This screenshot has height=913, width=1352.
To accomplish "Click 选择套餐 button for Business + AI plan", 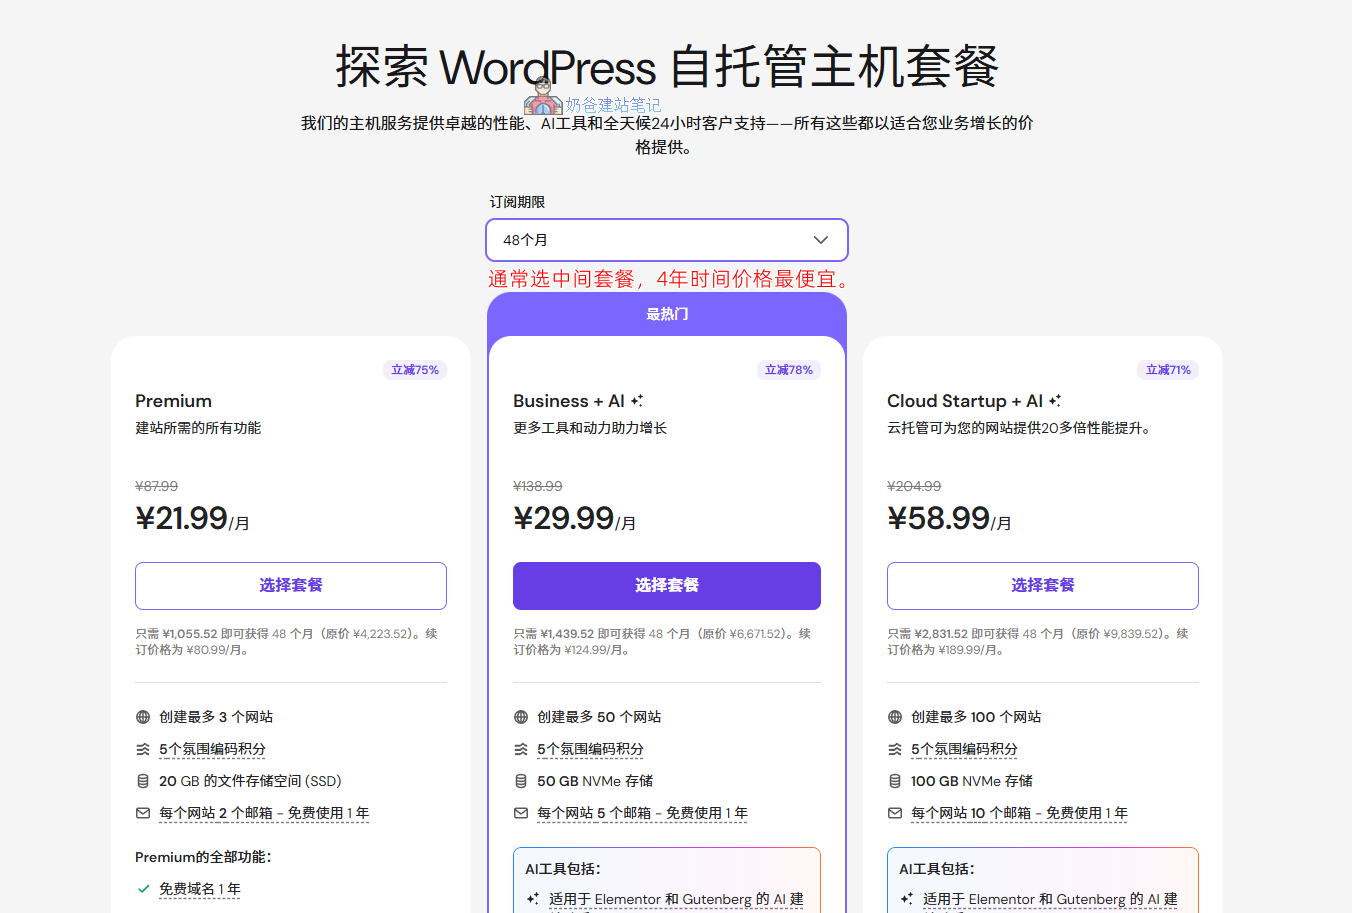I will pos(667,586).
